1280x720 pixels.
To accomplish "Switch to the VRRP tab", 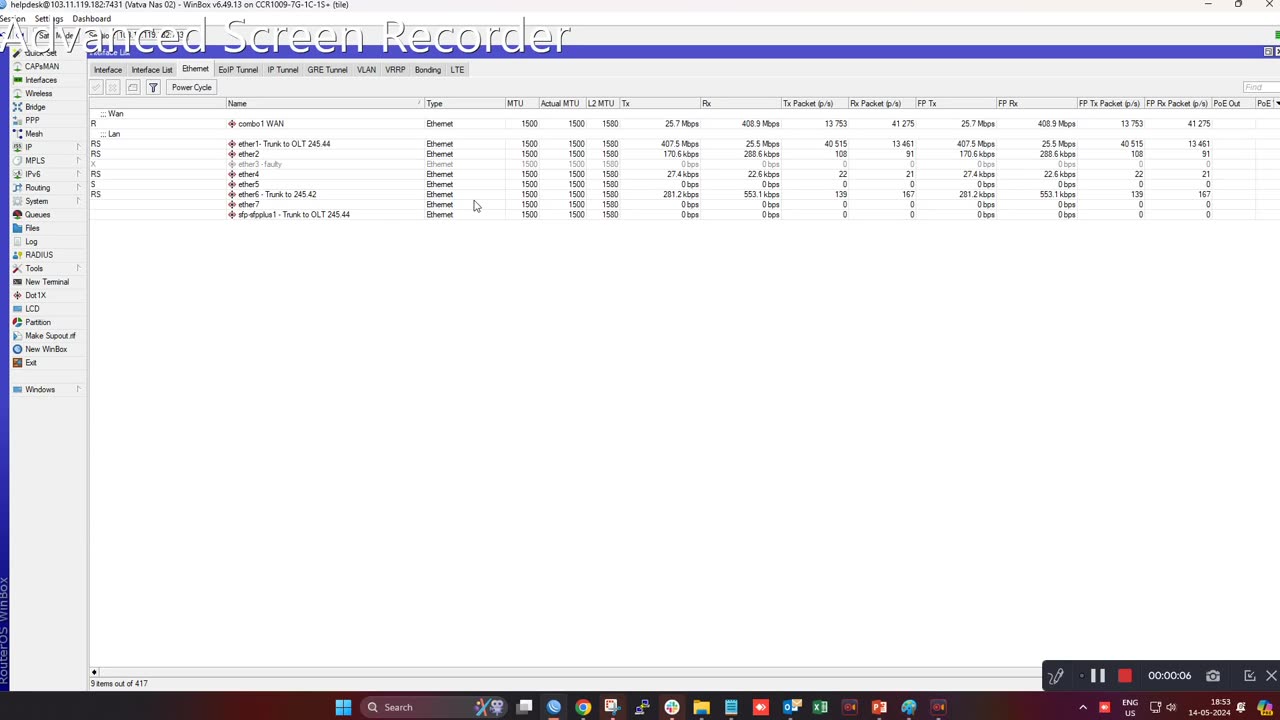I will coord(395,70).
